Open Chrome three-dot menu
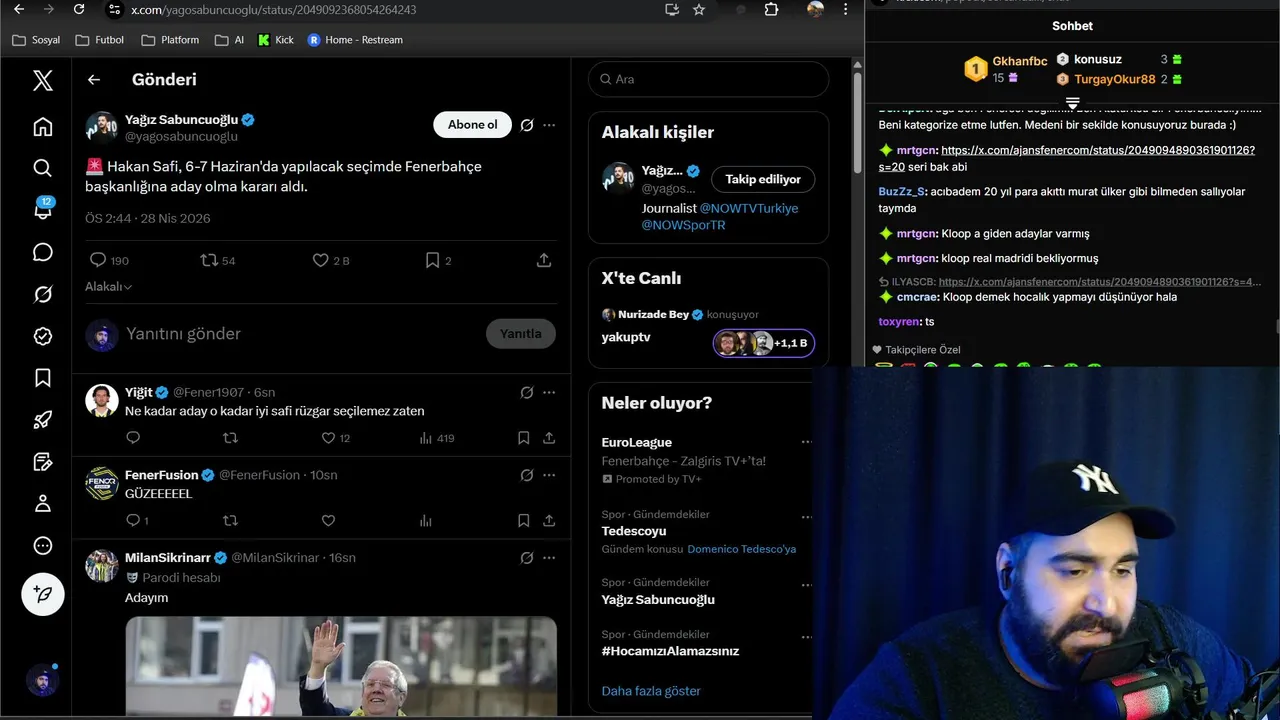This screenshot has height=720, width=1280. [x=846, y=9]
